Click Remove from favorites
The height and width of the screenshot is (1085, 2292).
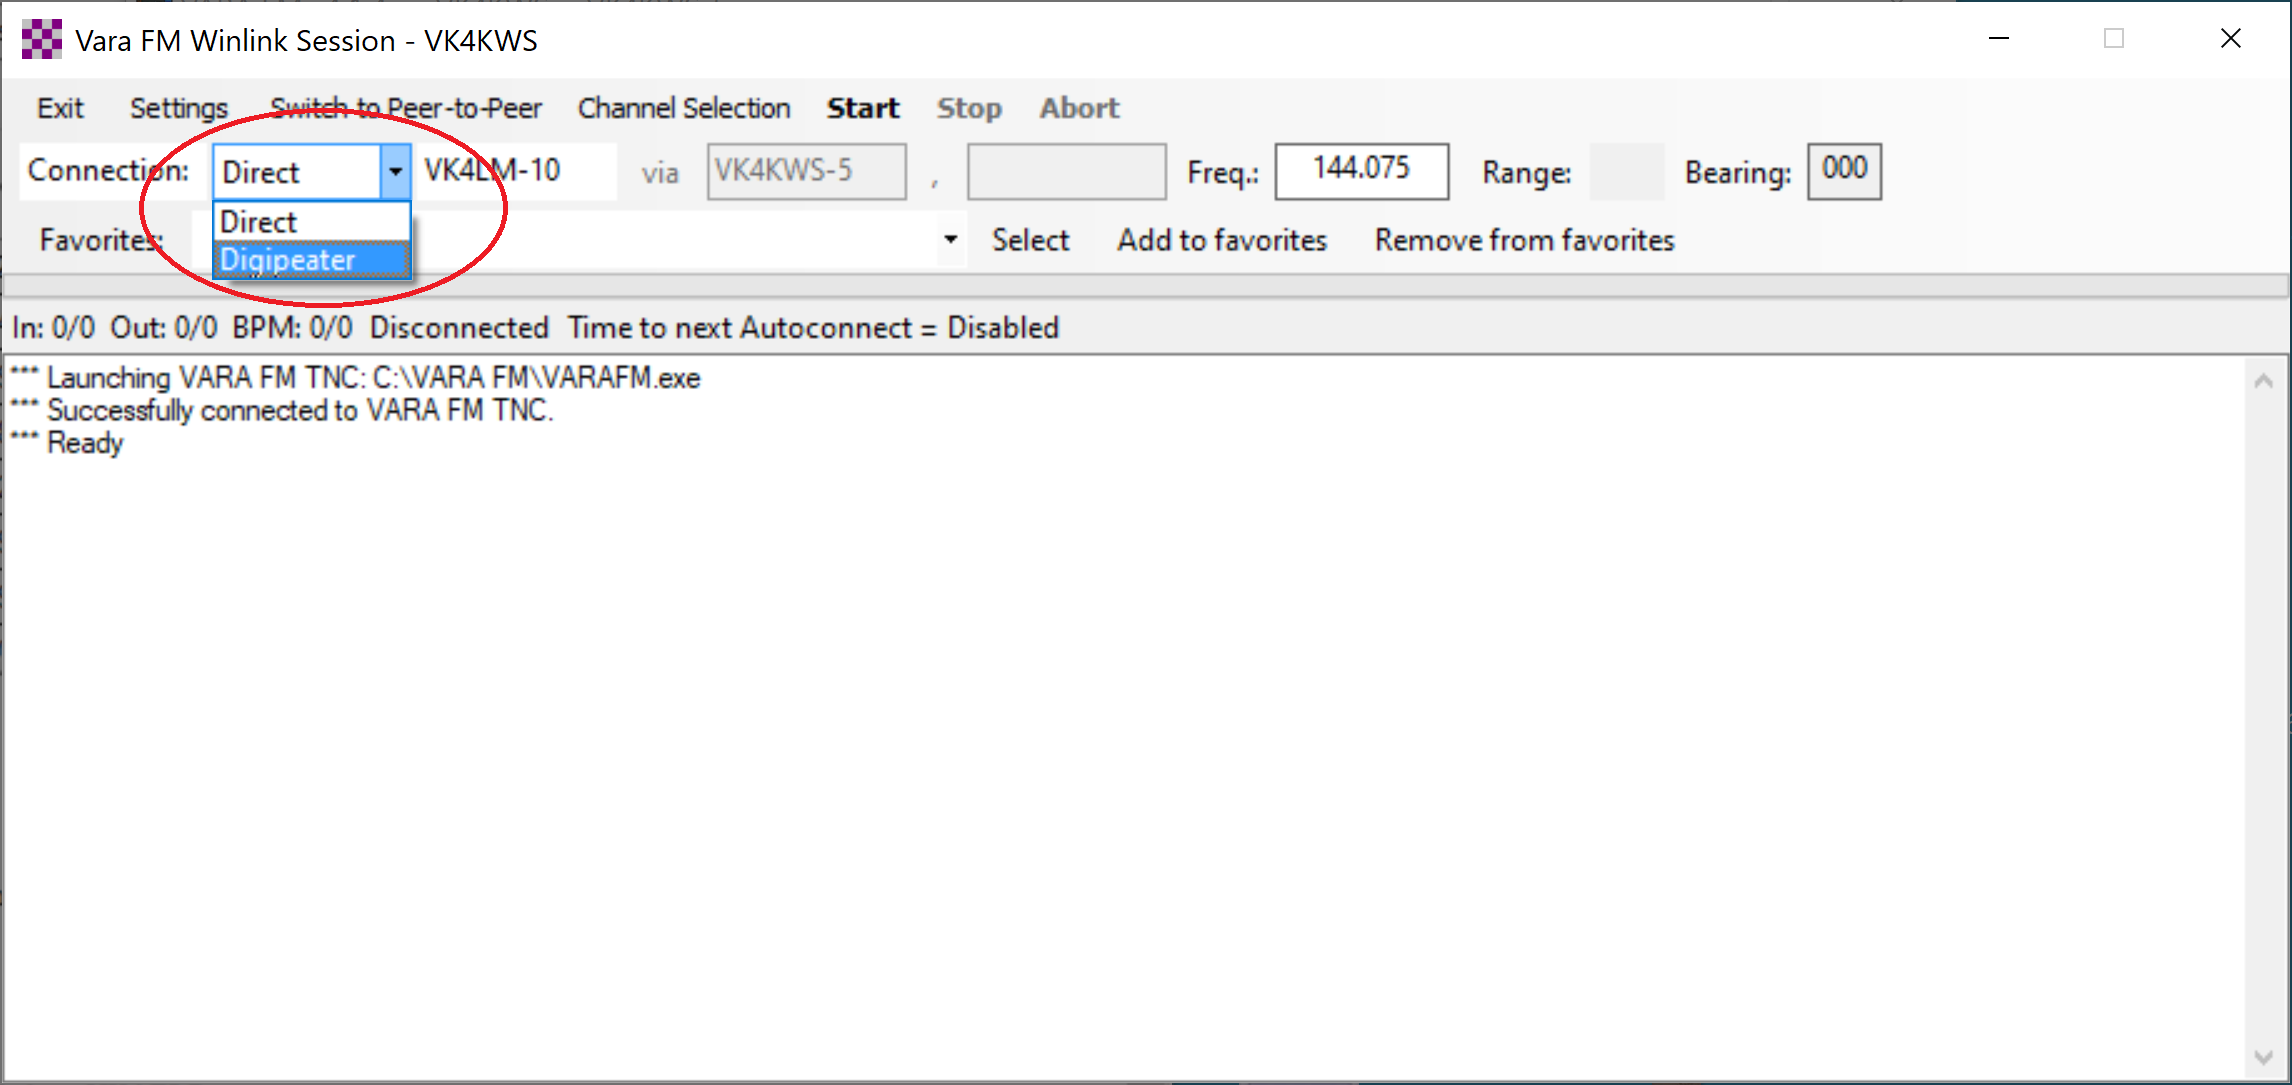pyautogui.click(x=1524, y=240)
